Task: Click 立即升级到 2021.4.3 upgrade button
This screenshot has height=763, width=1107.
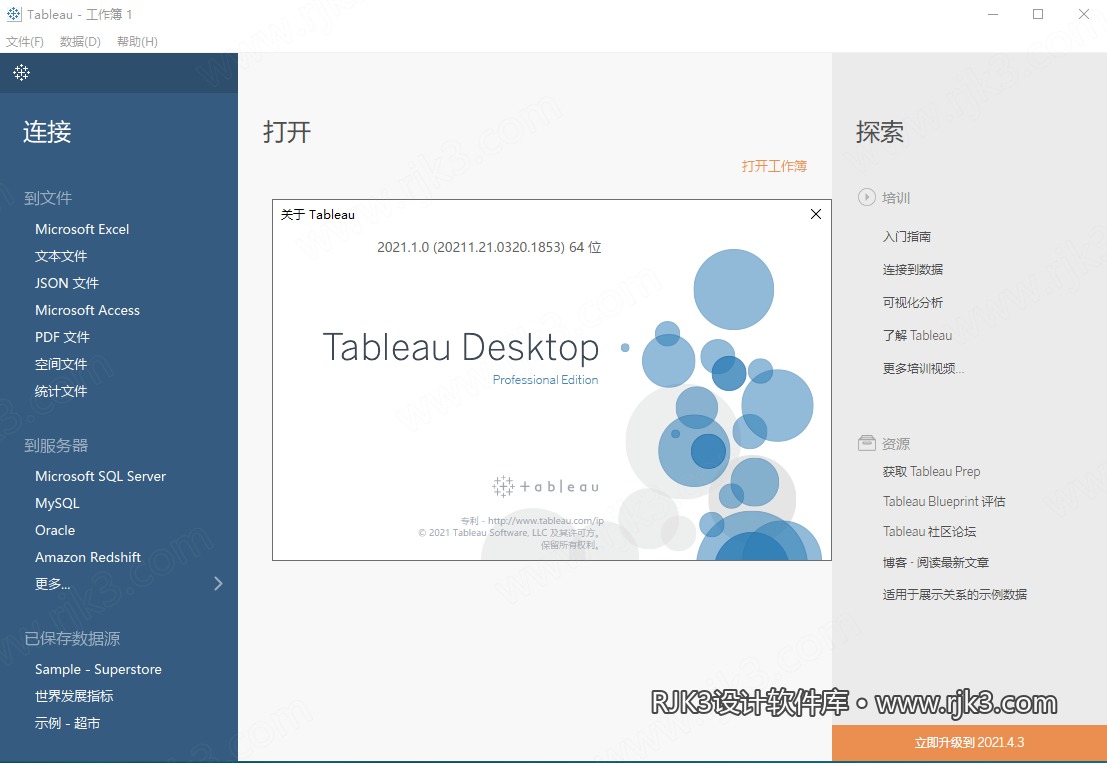Action: tap(969, 743)
